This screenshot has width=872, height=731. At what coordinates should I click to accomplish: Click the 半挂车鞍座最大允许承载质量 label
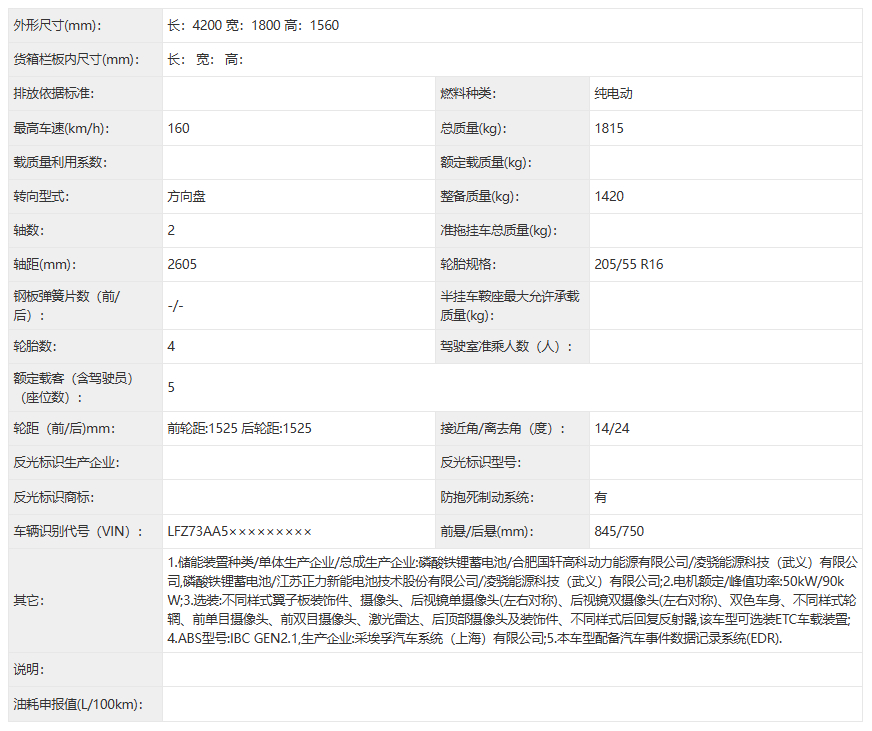[x=510, y=305]
